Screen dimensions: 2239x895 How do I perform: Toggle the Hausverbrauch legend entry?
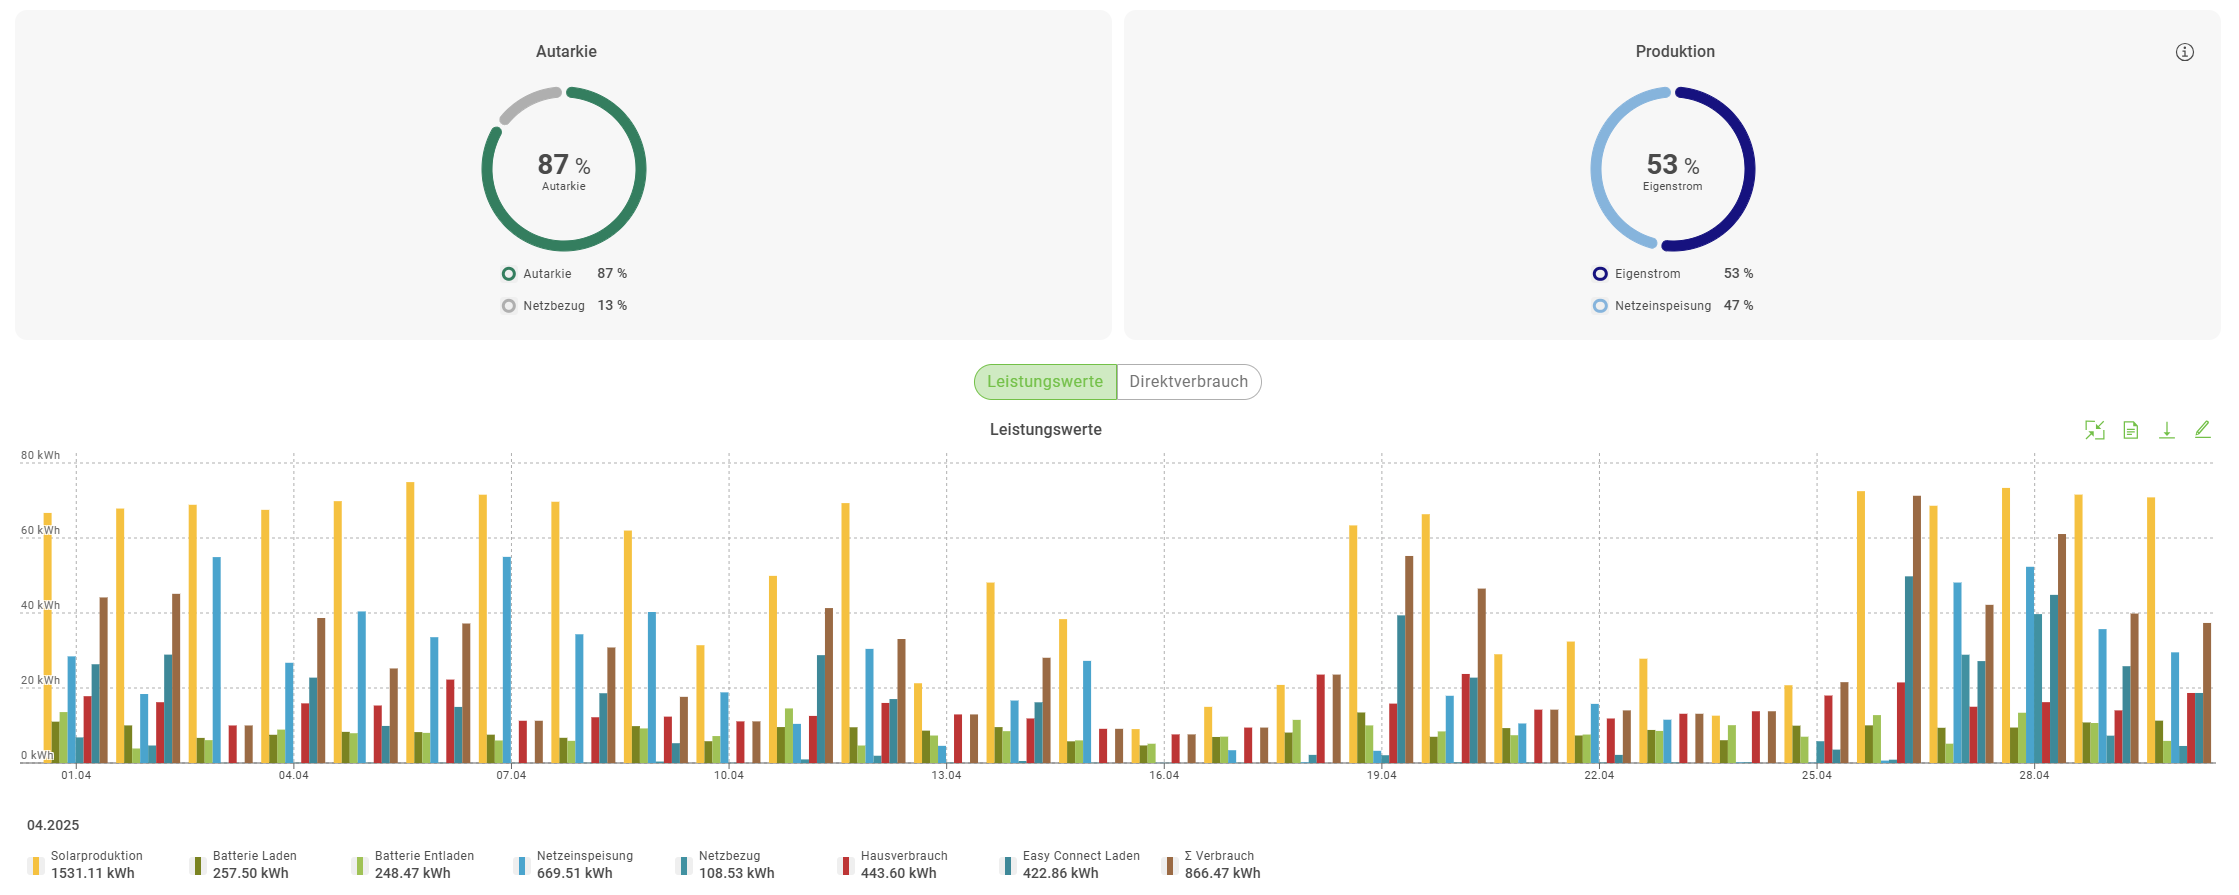(x=903, y=856)
